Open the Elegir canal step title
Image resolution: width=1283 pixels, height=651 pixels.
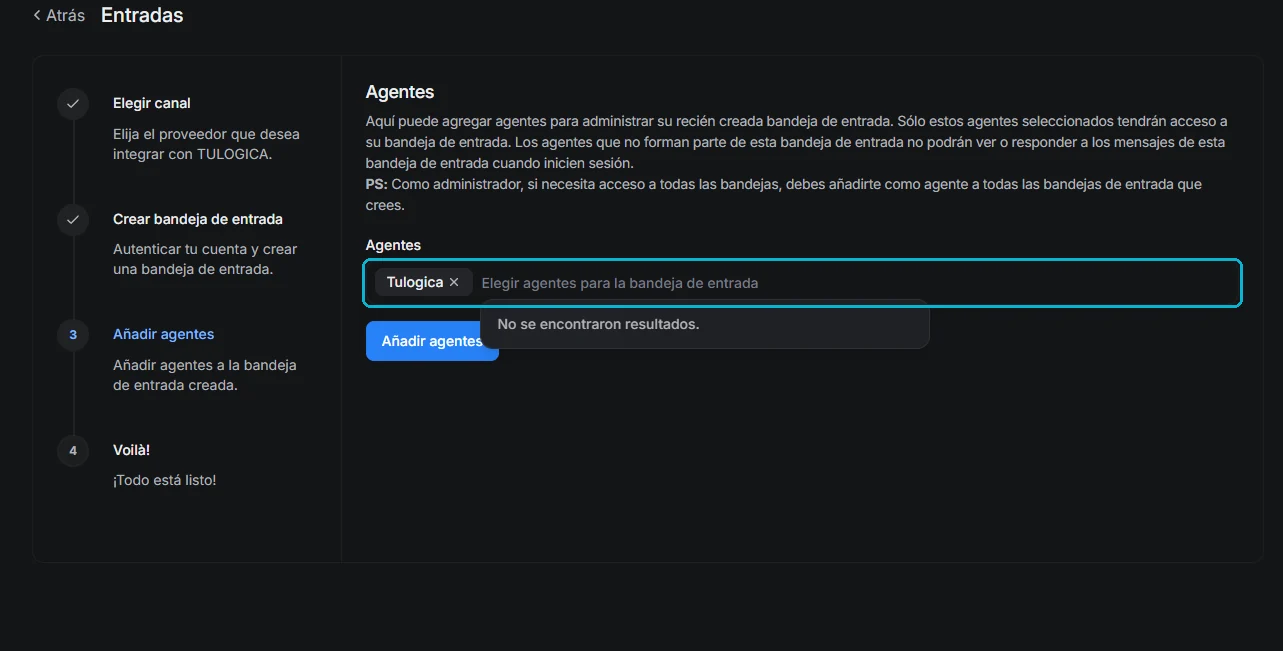click(152, 103)
